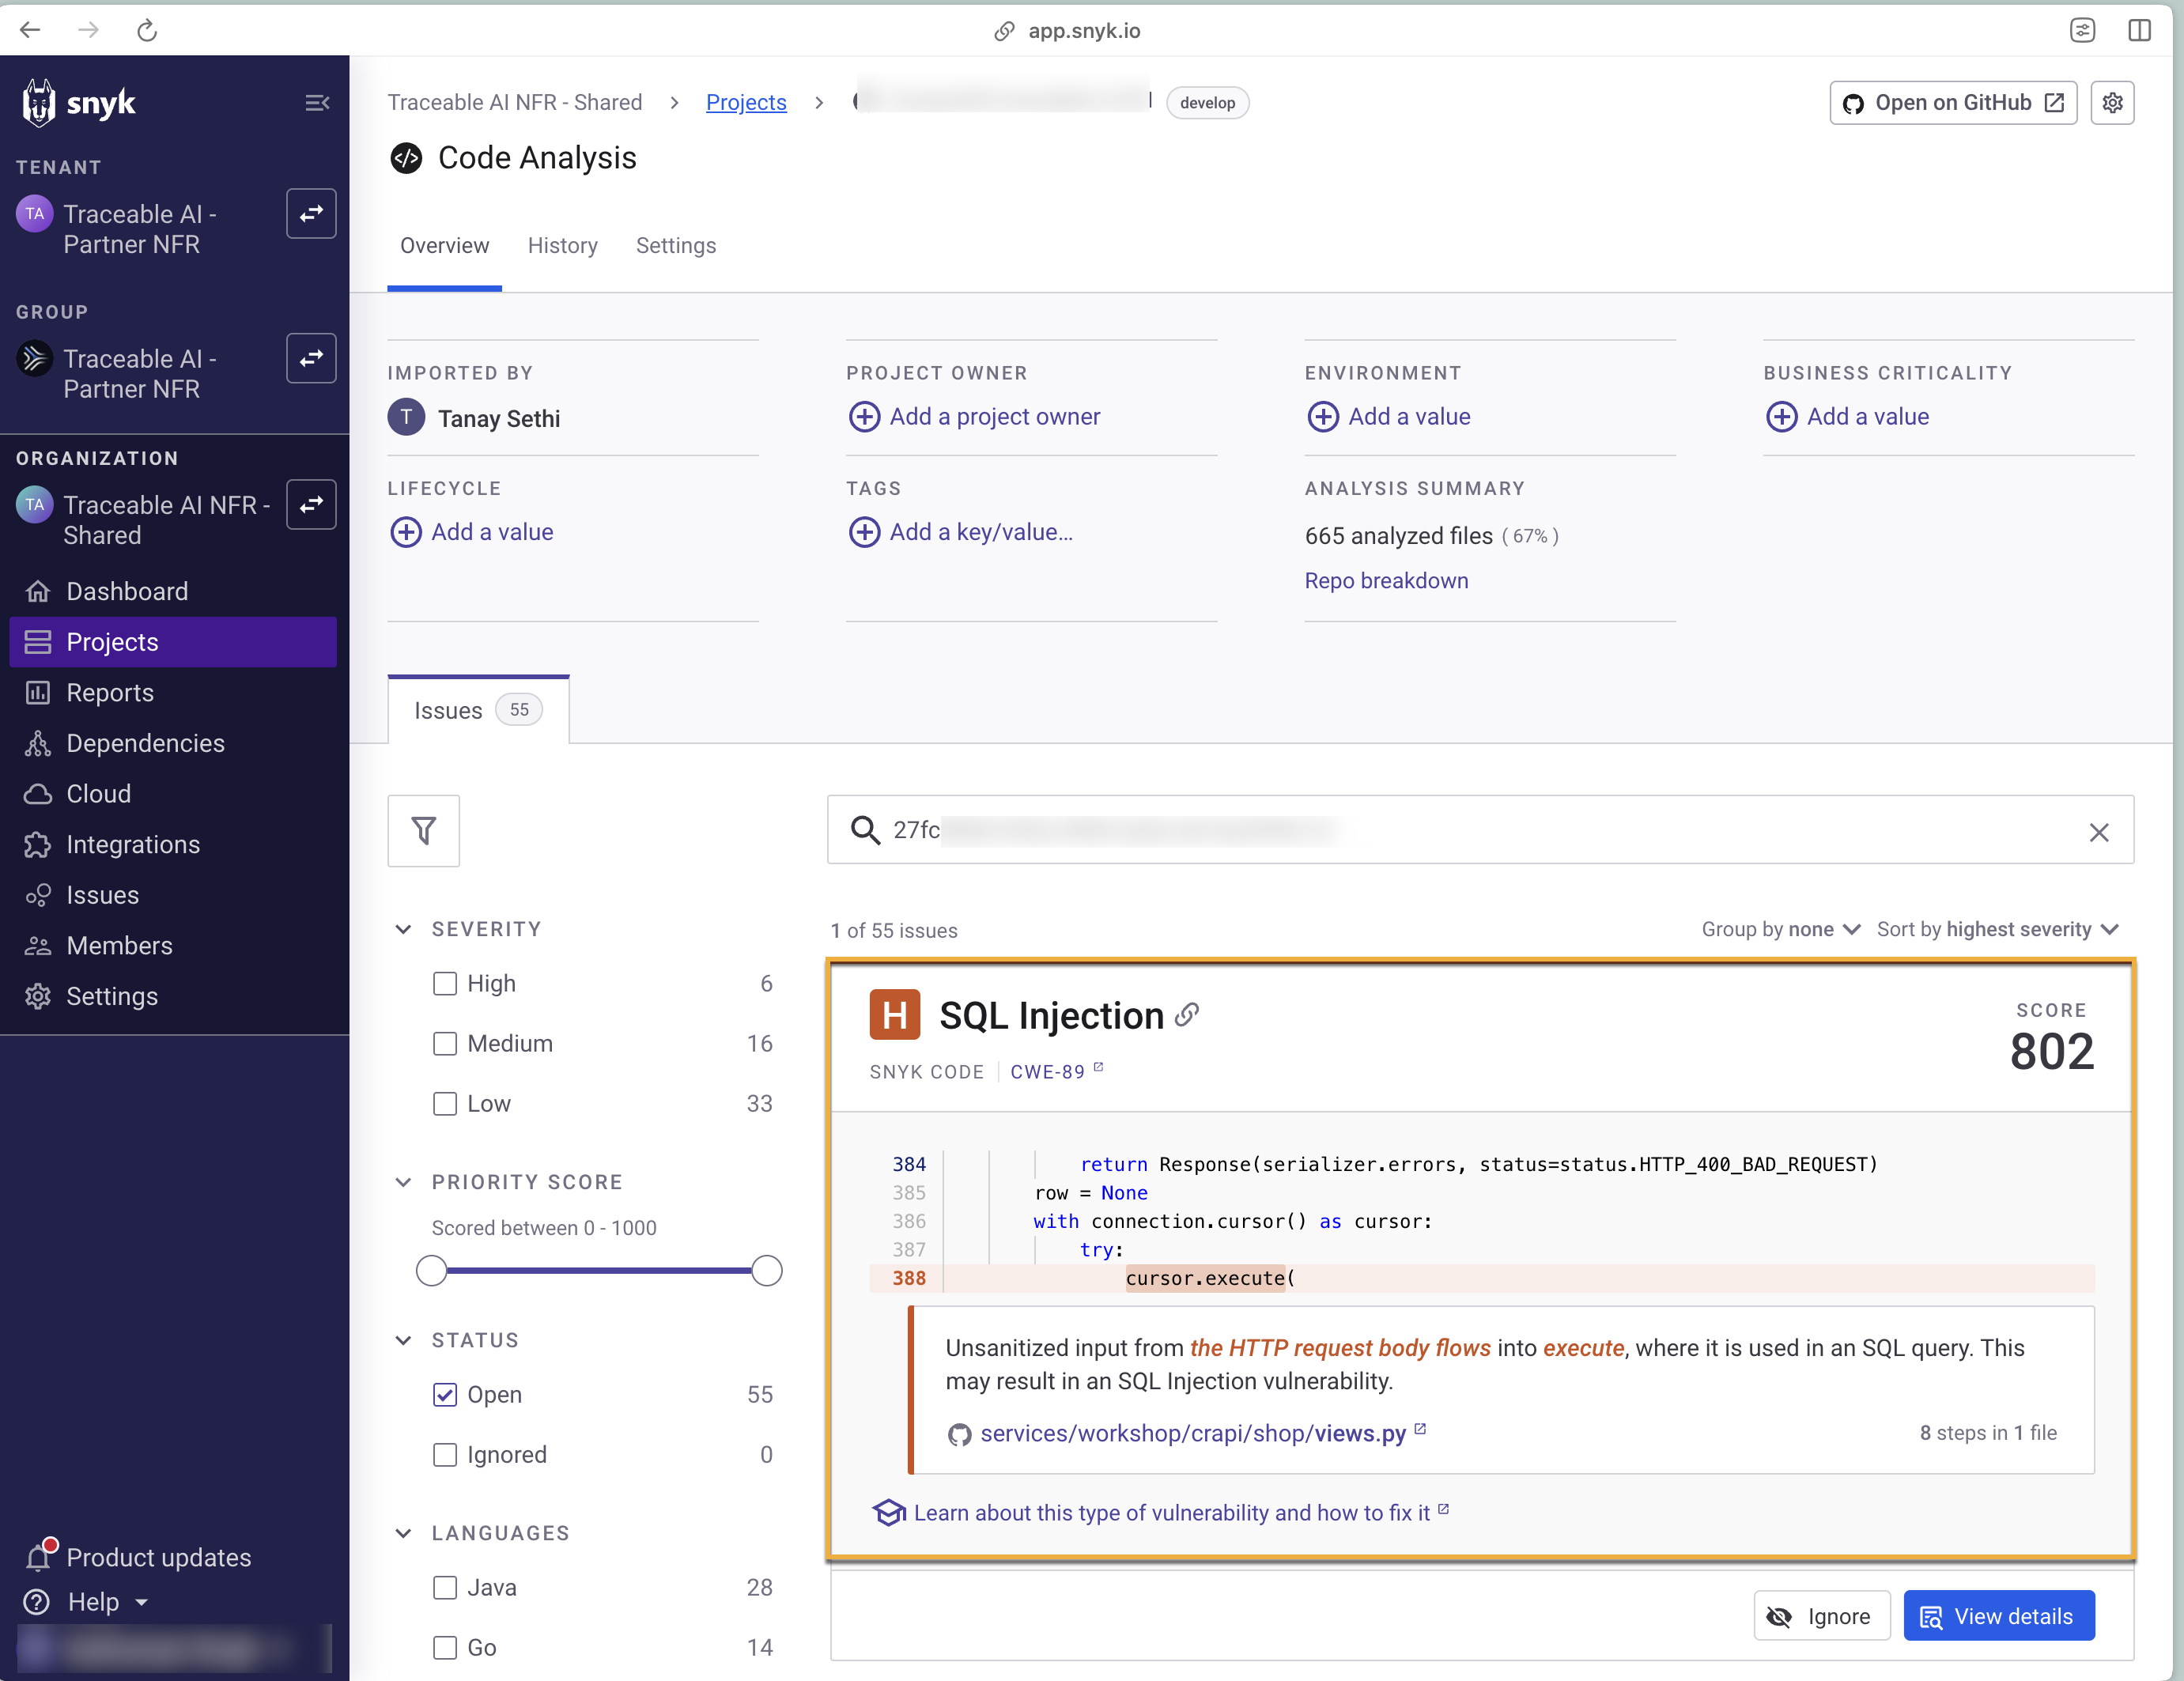The height and width of the screenshot is (1681, 2184).
Task: Collapse the sidebar navigation menu
Action: [317, 103]
